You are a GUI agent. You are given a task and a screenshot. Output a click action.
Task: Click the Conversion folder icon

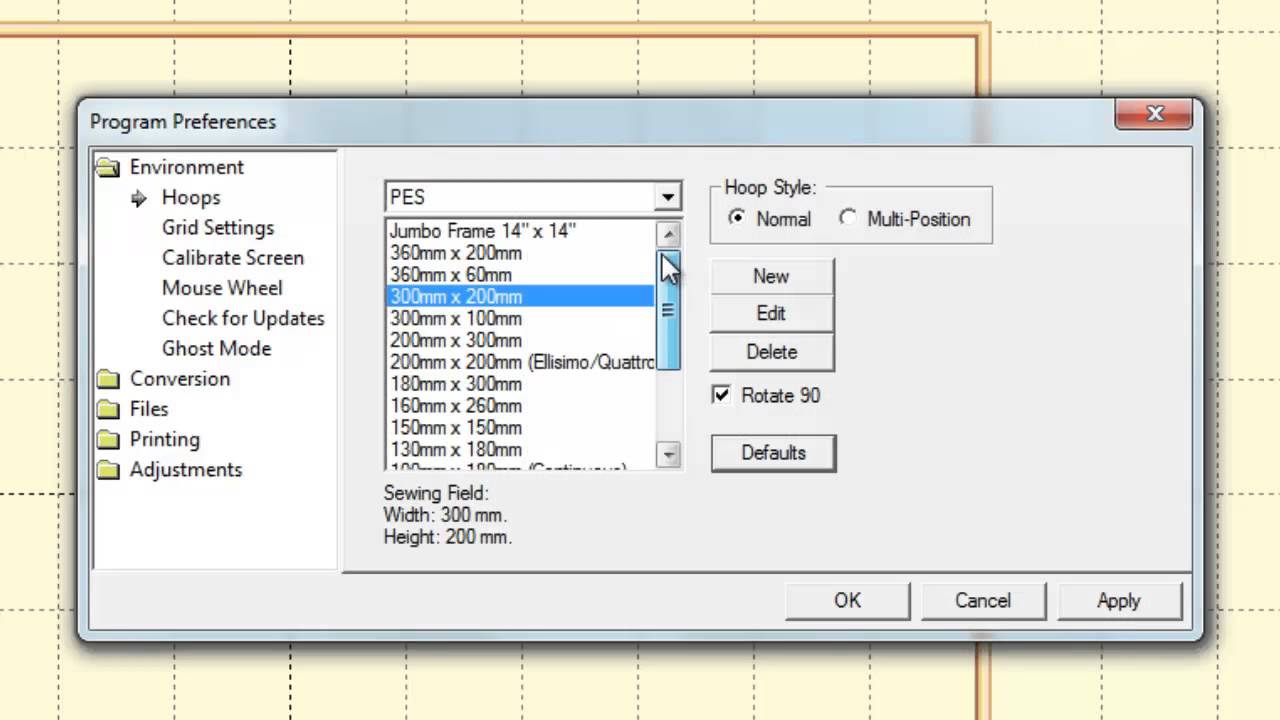point(108,379)
